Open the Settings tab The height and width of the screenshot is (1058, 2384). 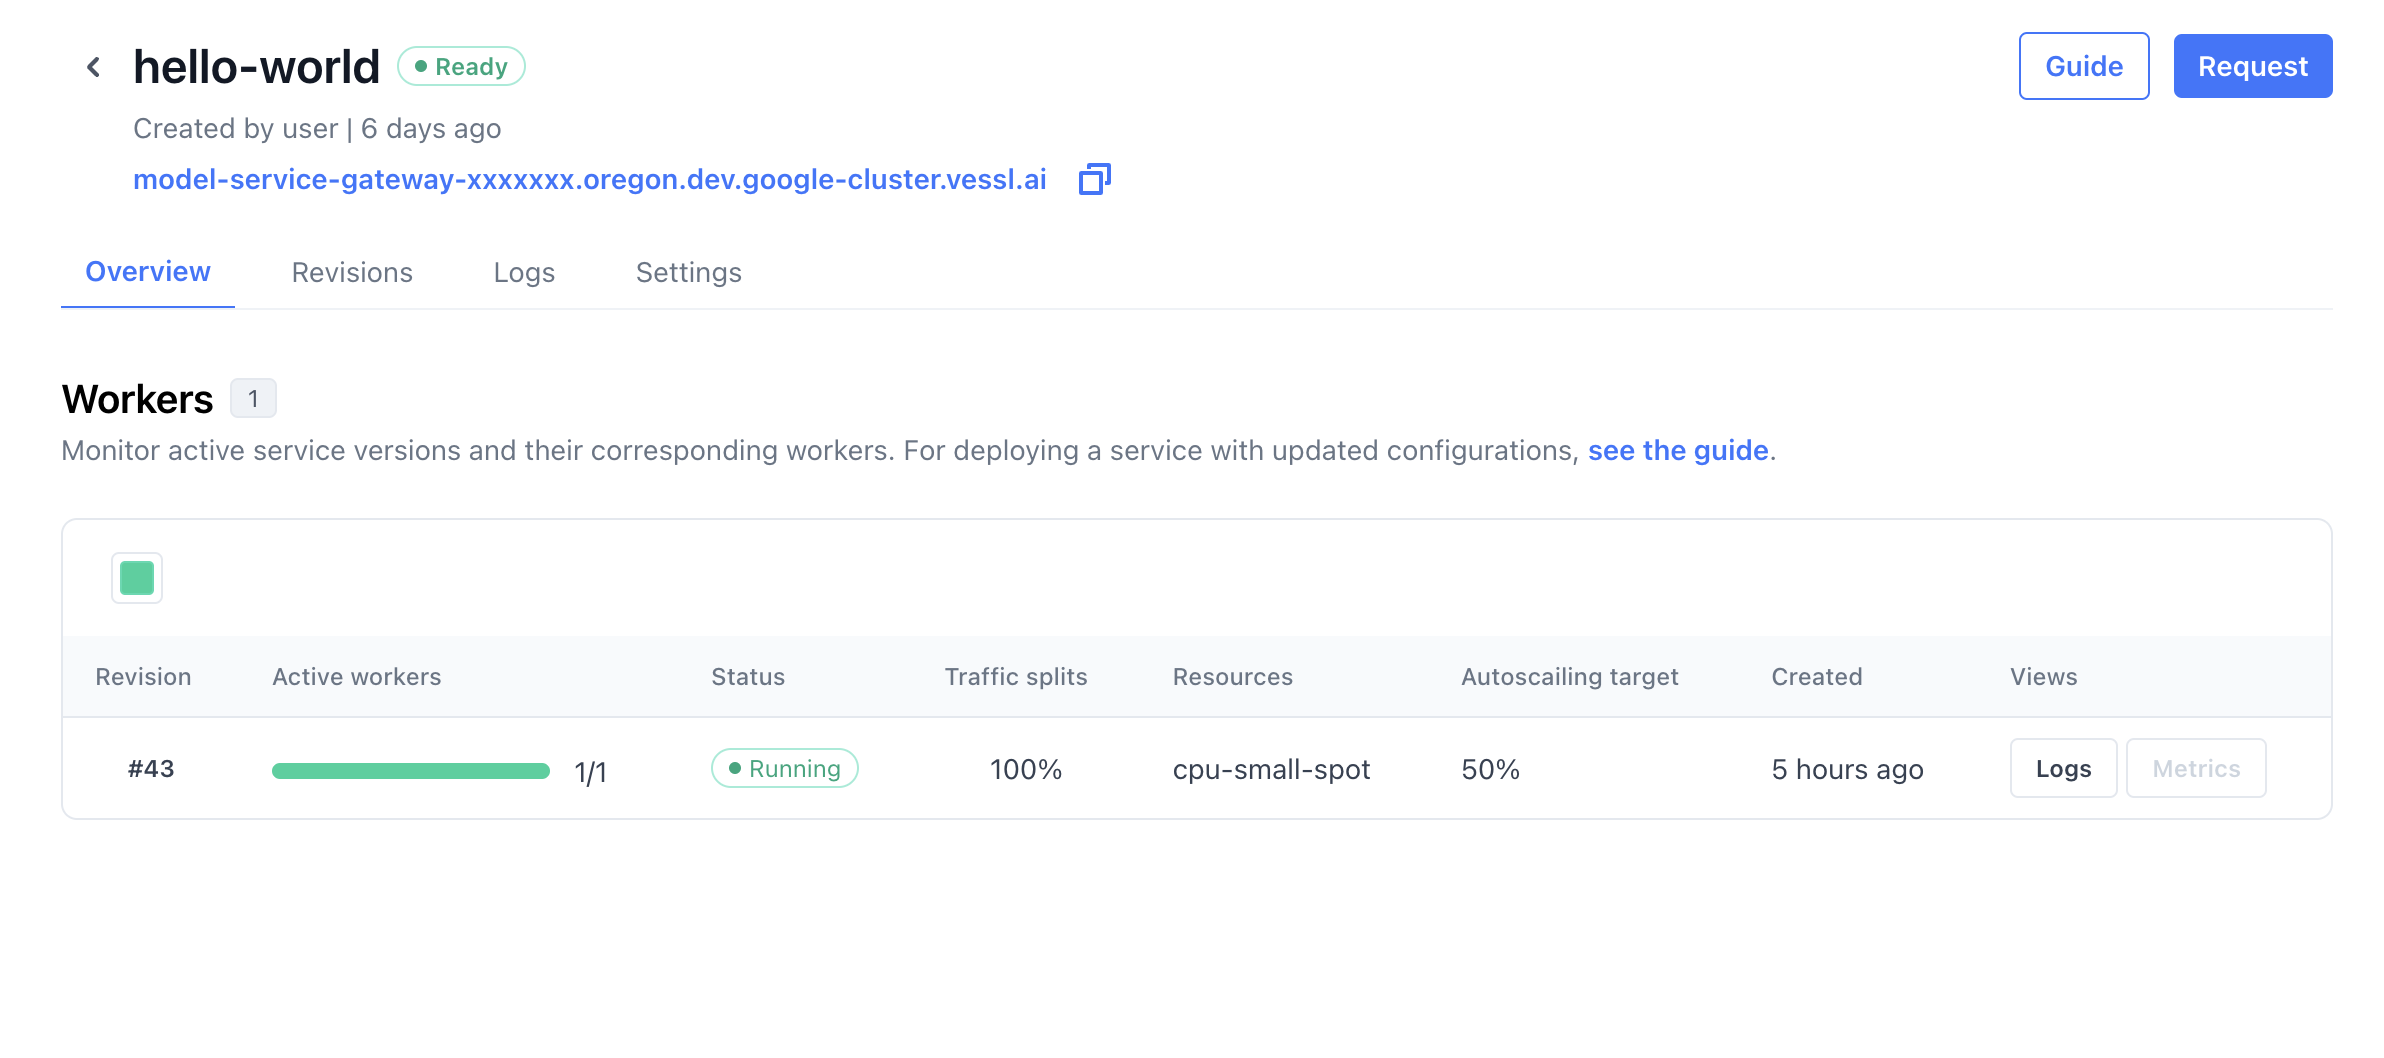(x=689, y=272)
